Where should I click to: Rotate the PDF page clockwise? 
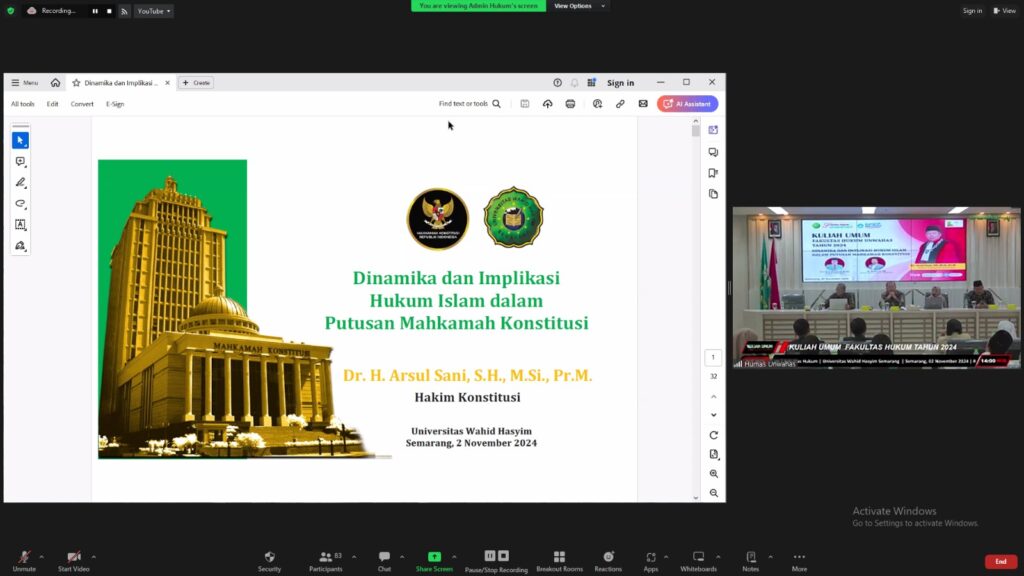(713, 435)
